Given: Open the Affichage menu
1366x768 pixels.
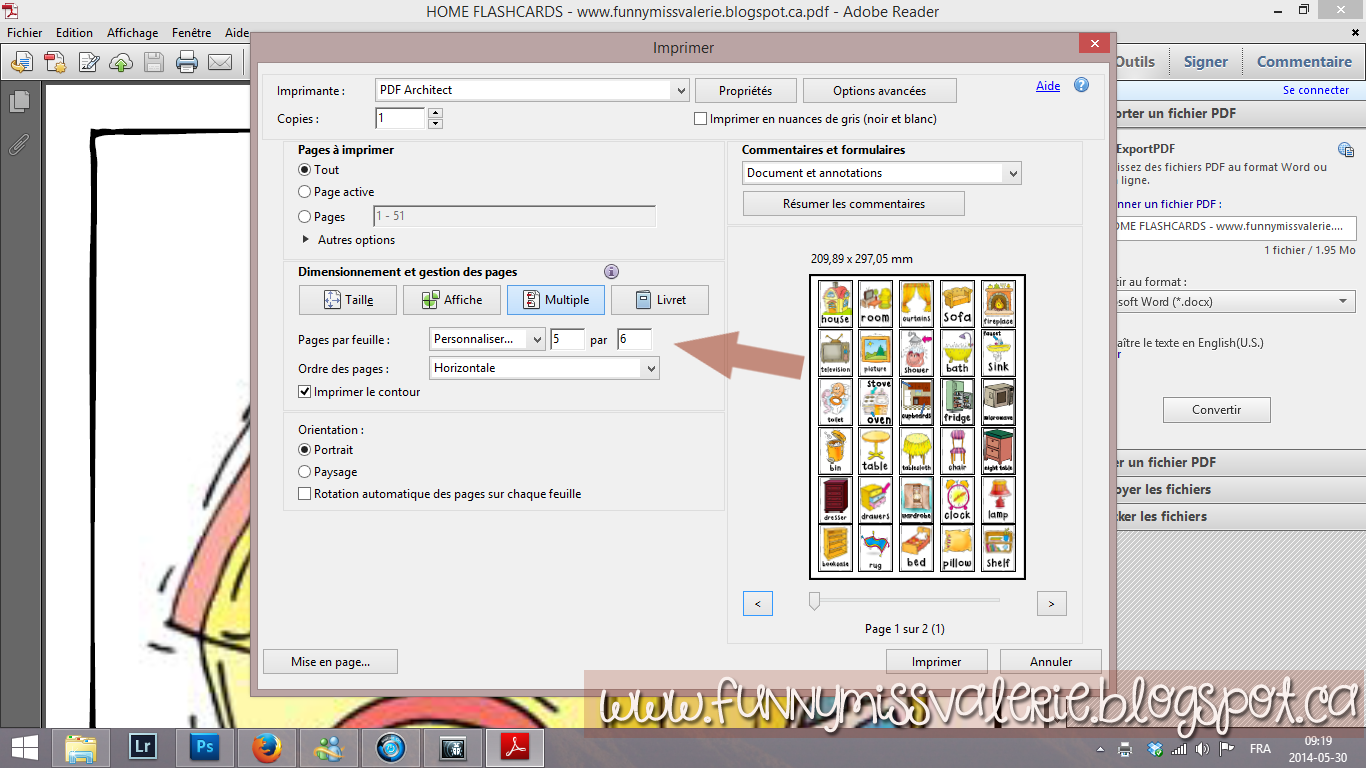Looking at the screenshot, I should (131, 33).
